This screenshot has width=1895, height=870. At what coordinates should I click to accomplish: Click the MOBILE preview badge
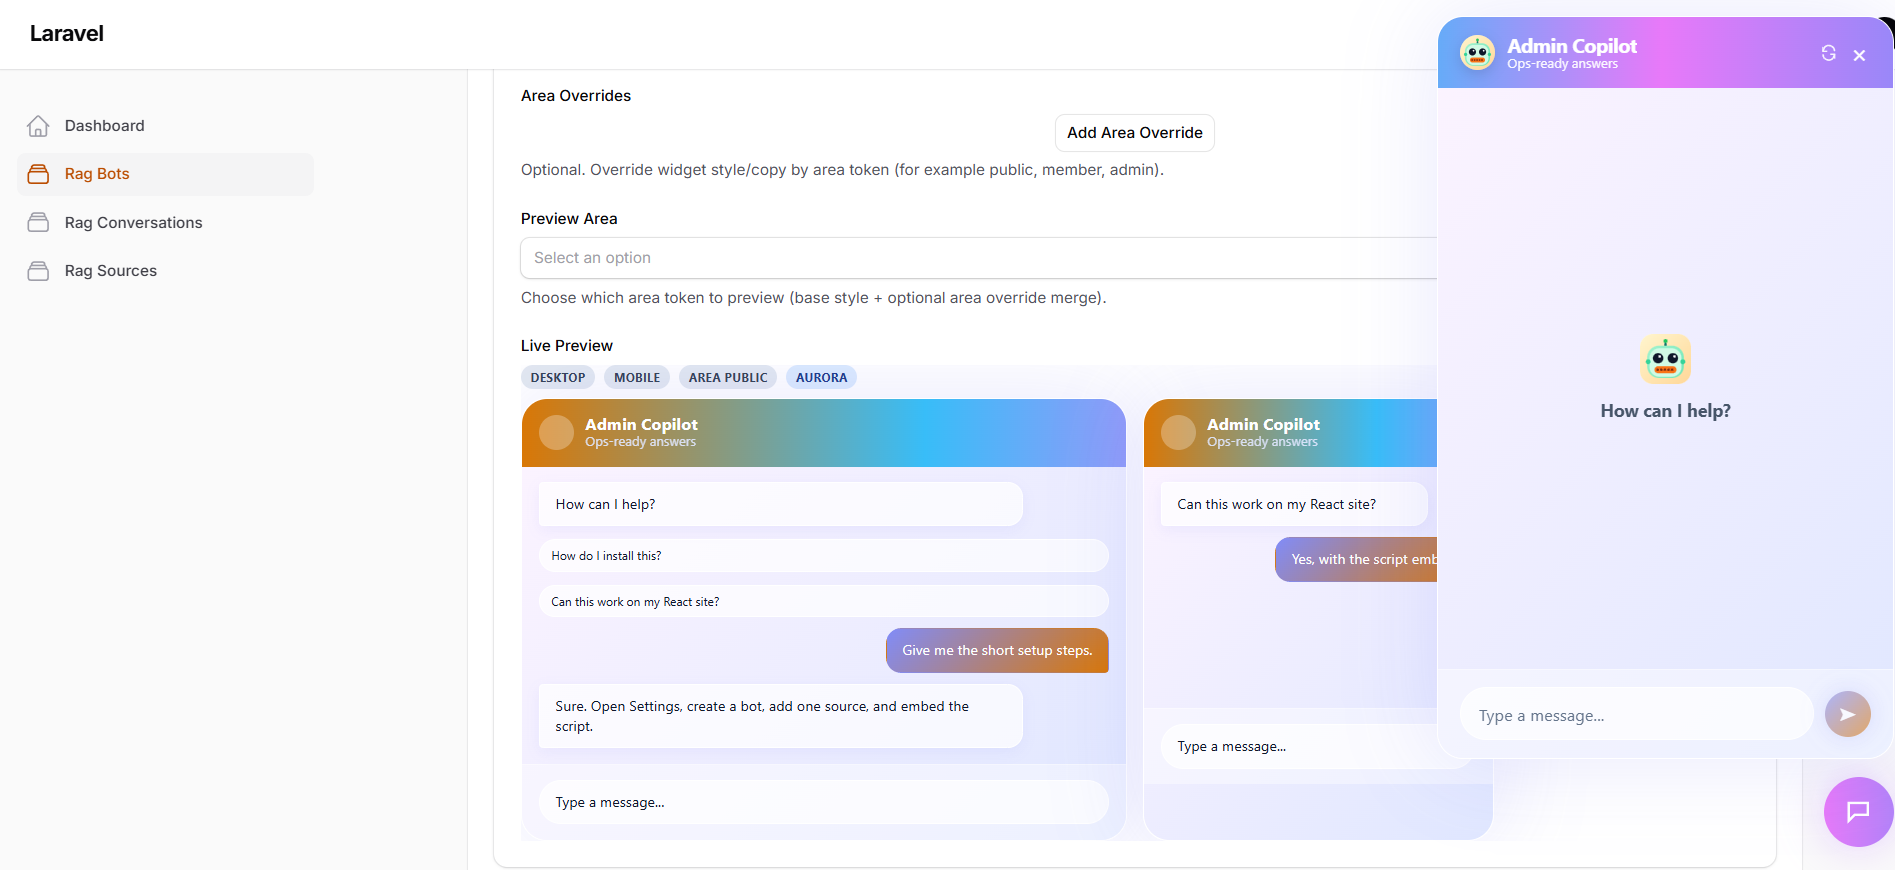tap(637, 377)
